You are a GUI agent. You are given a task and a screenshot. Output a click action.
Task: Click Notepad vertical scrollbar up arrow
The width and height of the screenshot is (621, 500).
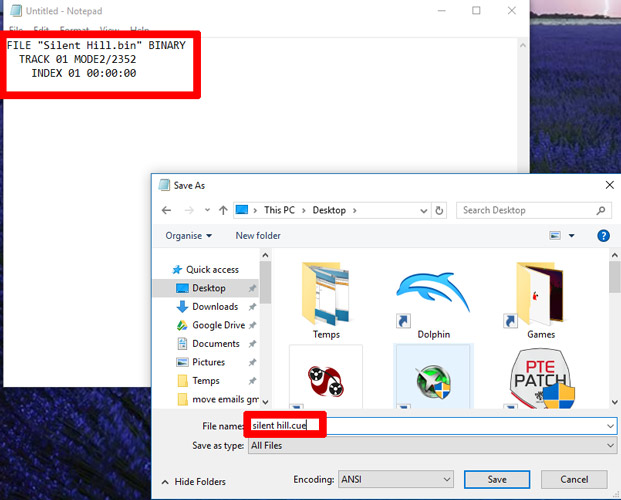tap(523, 46)
